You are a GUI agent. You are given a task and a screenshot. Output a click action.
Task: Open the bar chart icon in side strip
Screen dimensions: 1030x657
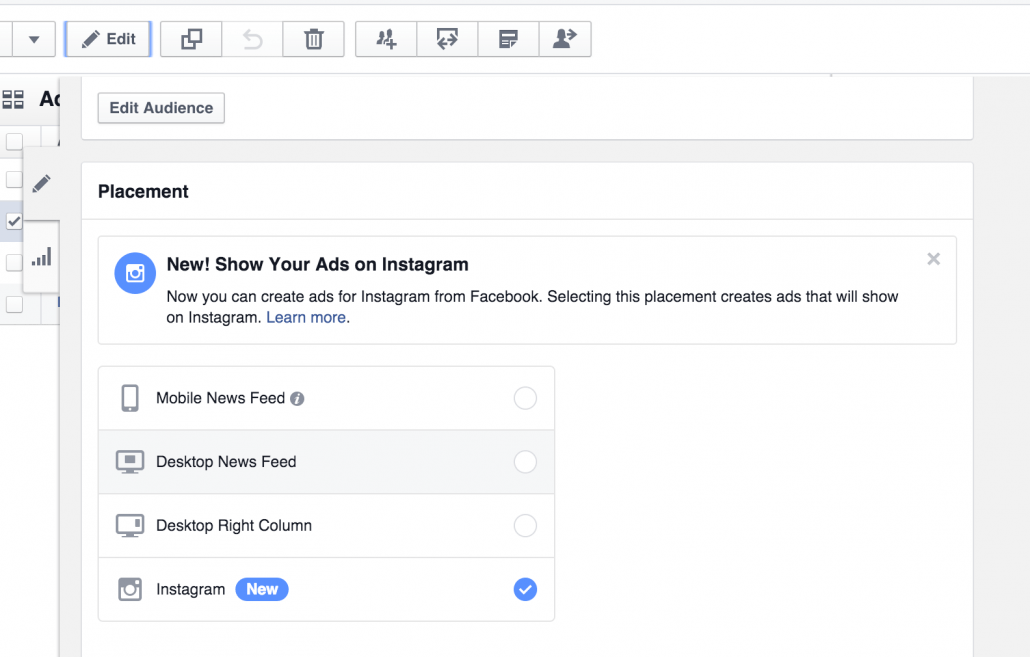coord(41,257)
